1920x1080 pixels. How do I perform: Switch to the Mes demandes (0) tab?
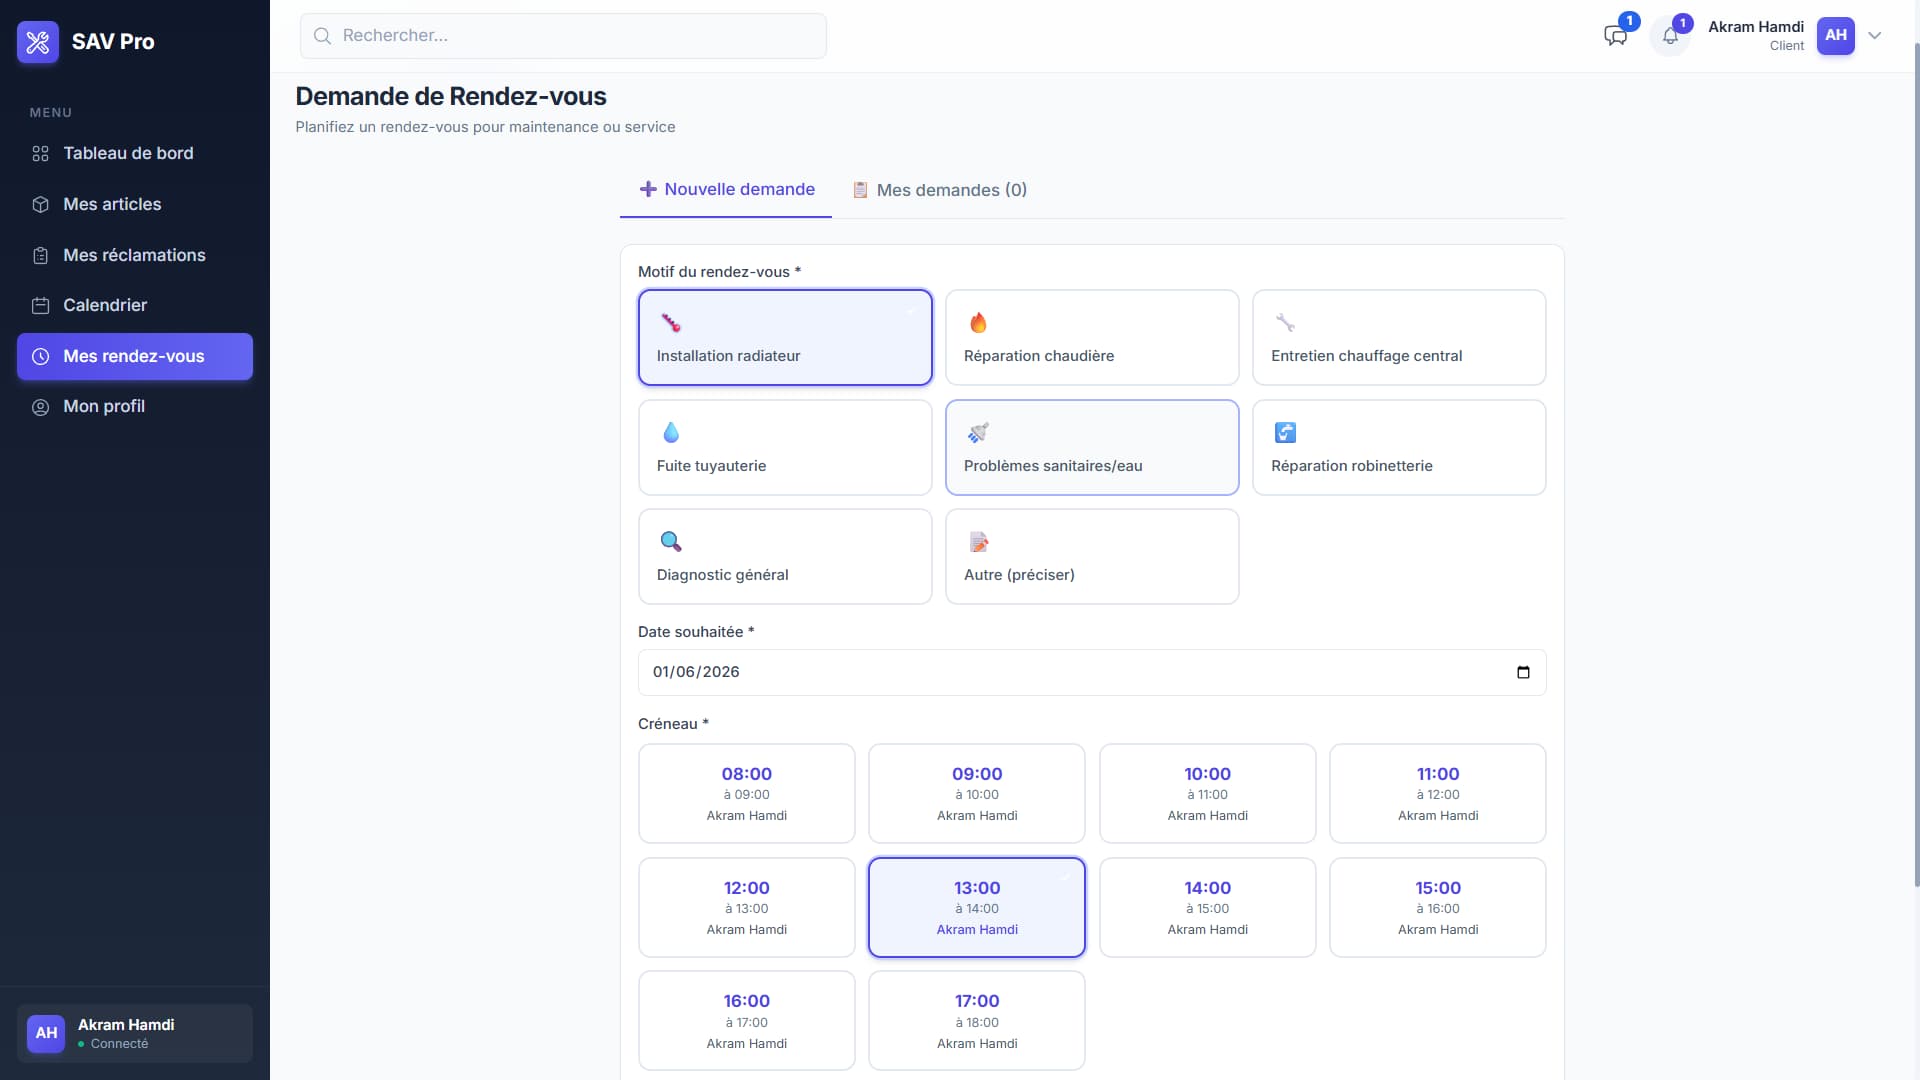[939, 190]
